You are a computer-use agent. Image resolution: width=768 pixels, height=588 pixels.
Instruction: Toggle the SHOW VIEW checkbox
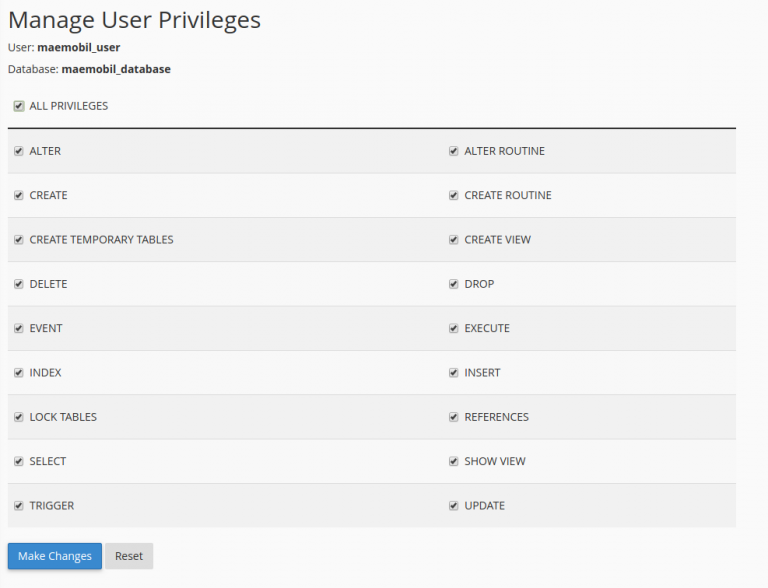click(x=454, y=461)
